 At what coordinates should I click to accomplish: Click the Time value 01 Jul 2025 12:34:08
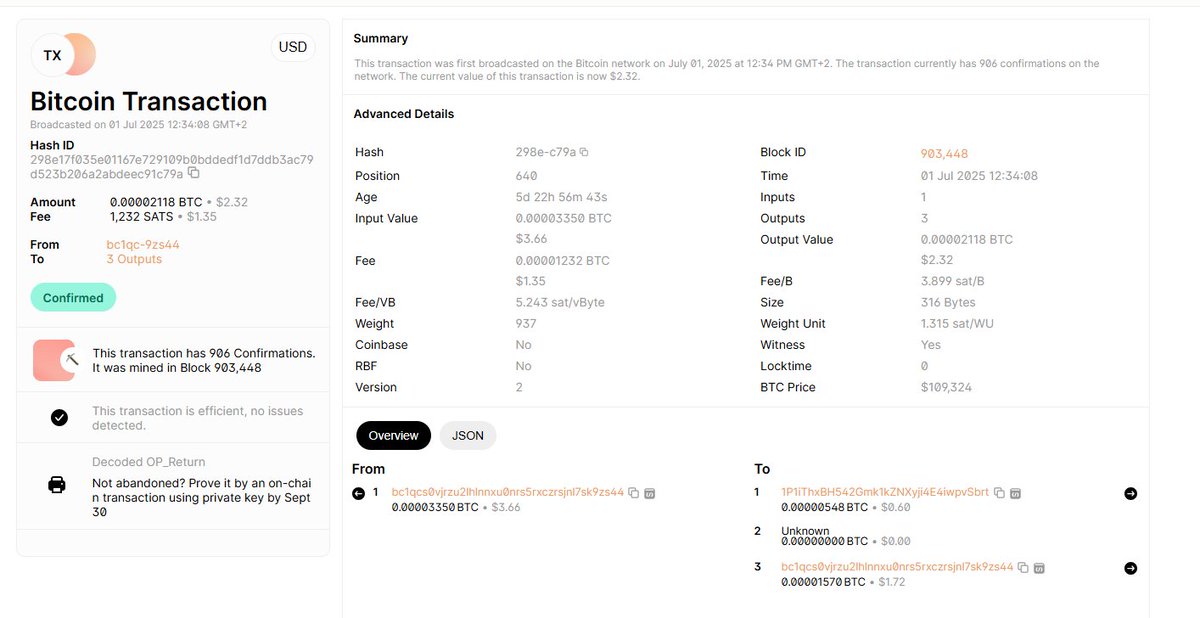point(979,176)
